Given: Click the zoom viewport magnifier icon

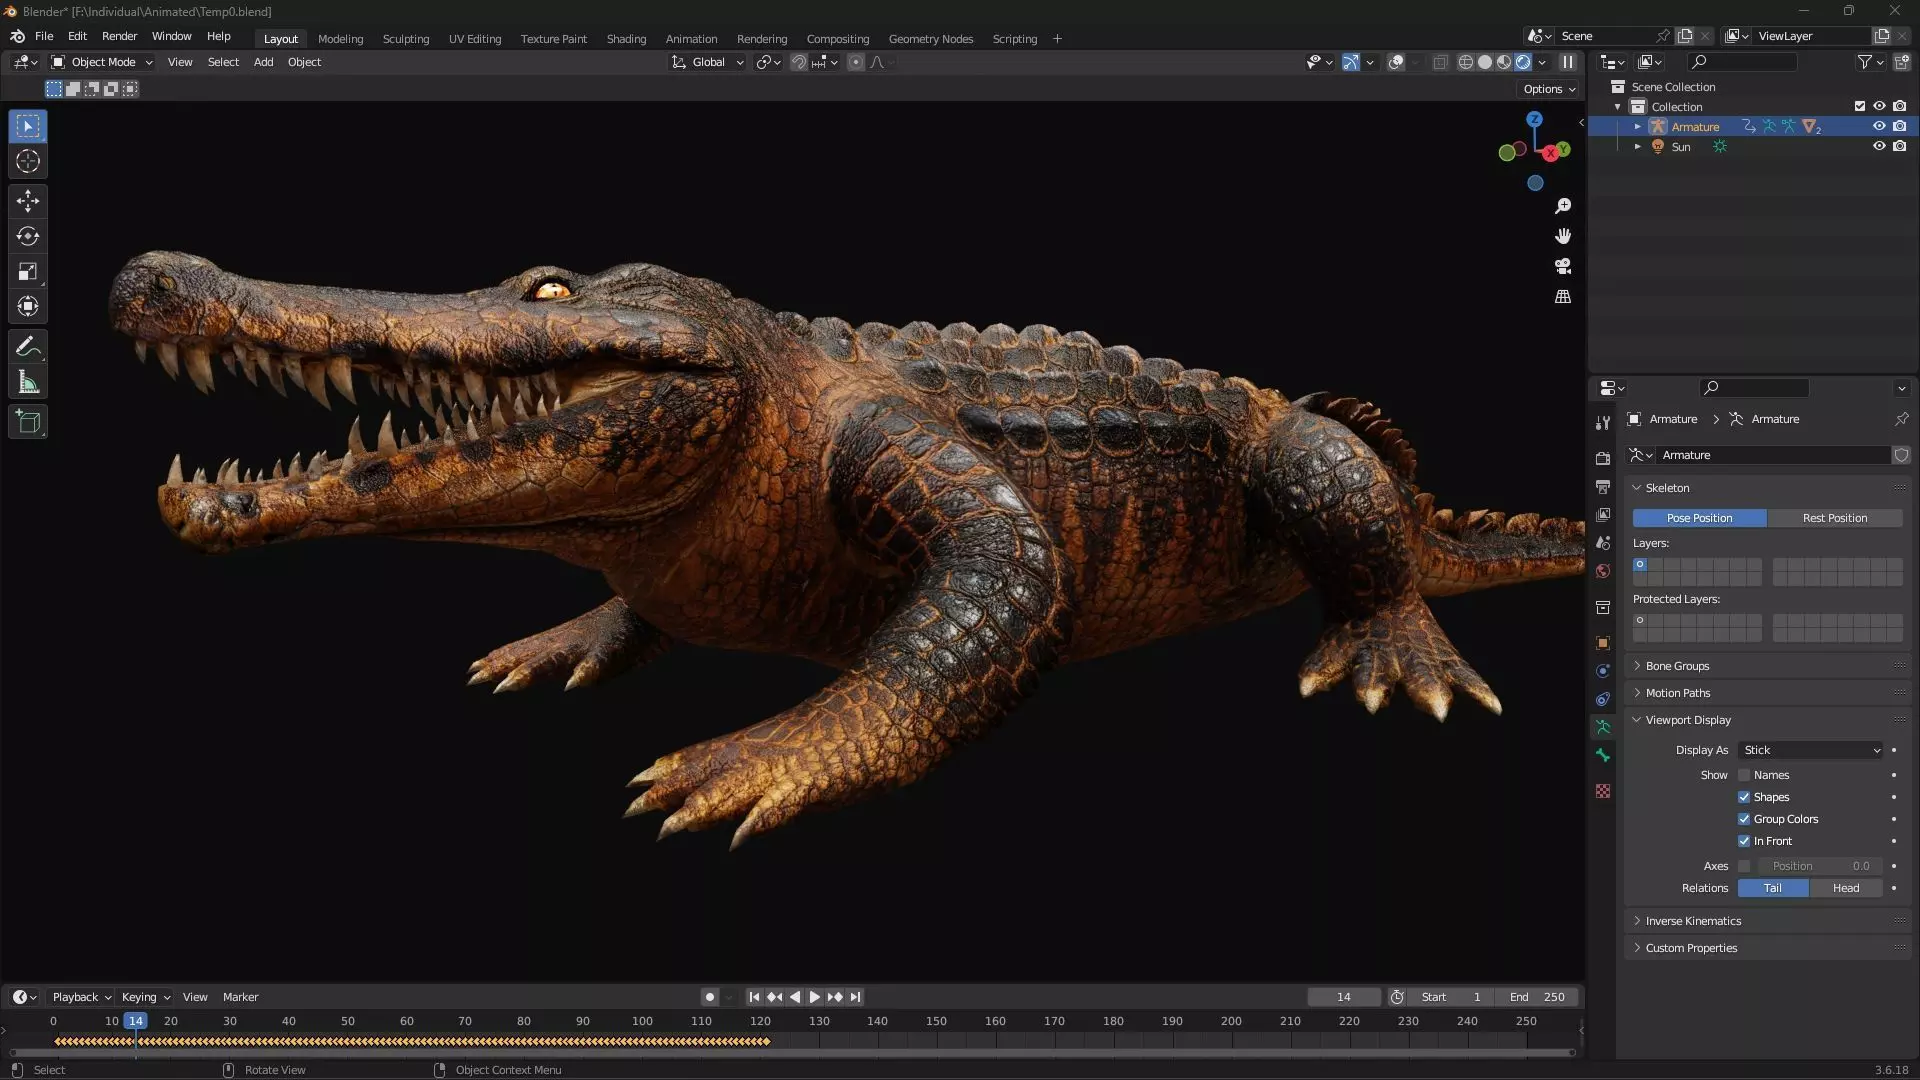Looking at the screenshot, I should point(1563,206).
